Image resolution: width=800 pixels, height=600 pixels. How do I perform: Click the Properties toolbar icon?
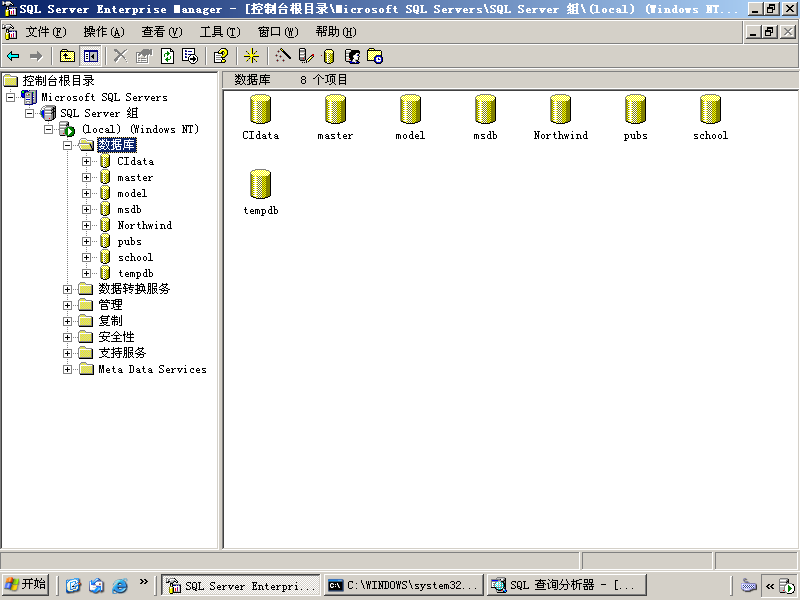pos(144,56)
